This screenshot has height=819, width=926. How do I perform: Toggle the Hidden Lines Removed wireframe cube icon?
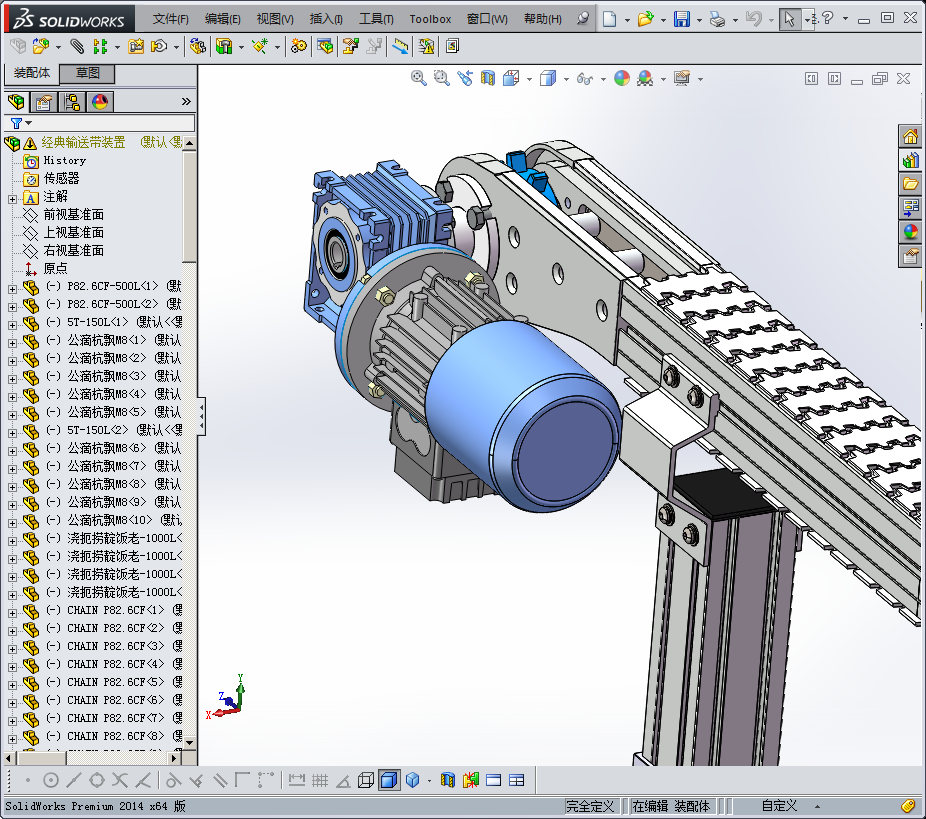coord(366,780)
